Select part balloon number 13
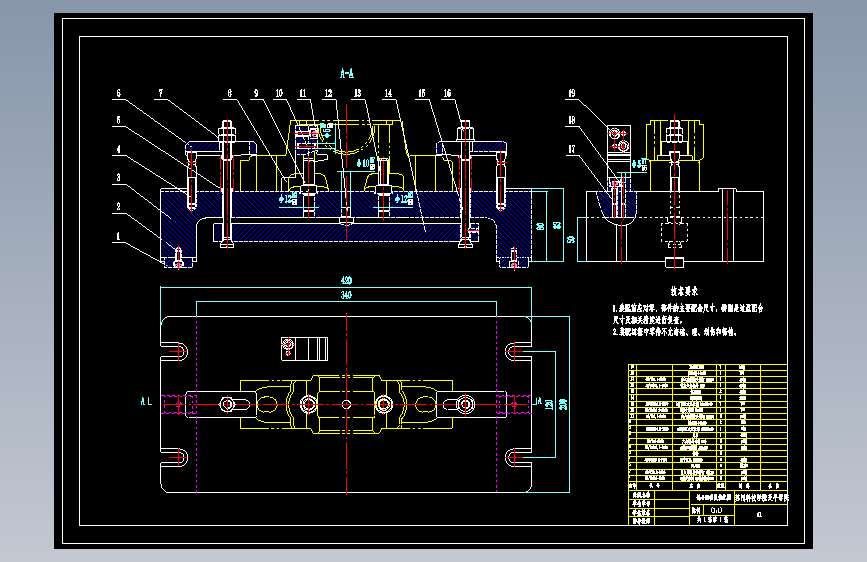Image resolution: width=867 pixels, height=562 pixels. (358, 93)
